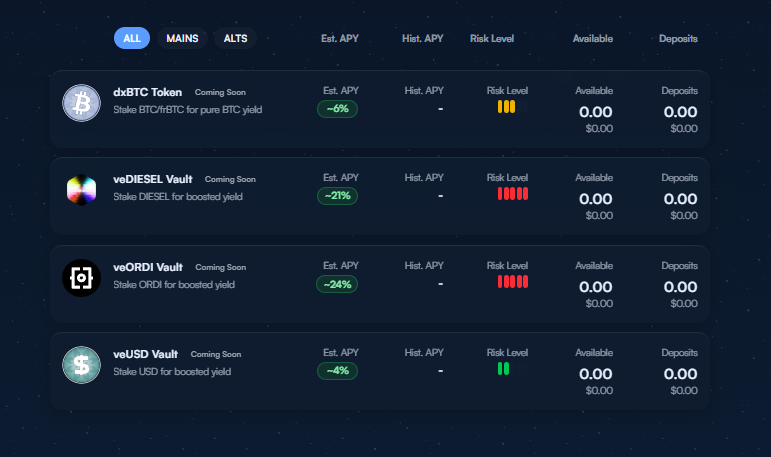Sort by the Risk Level column header

coord(492,38)
